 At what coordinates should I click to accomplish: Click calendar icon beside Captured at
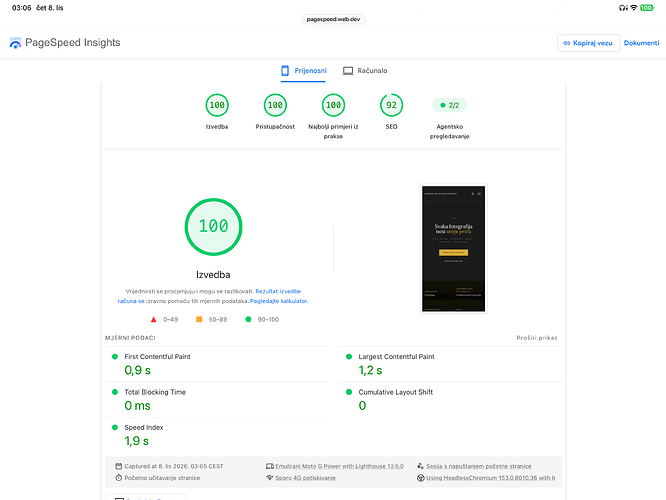(119, 466)
